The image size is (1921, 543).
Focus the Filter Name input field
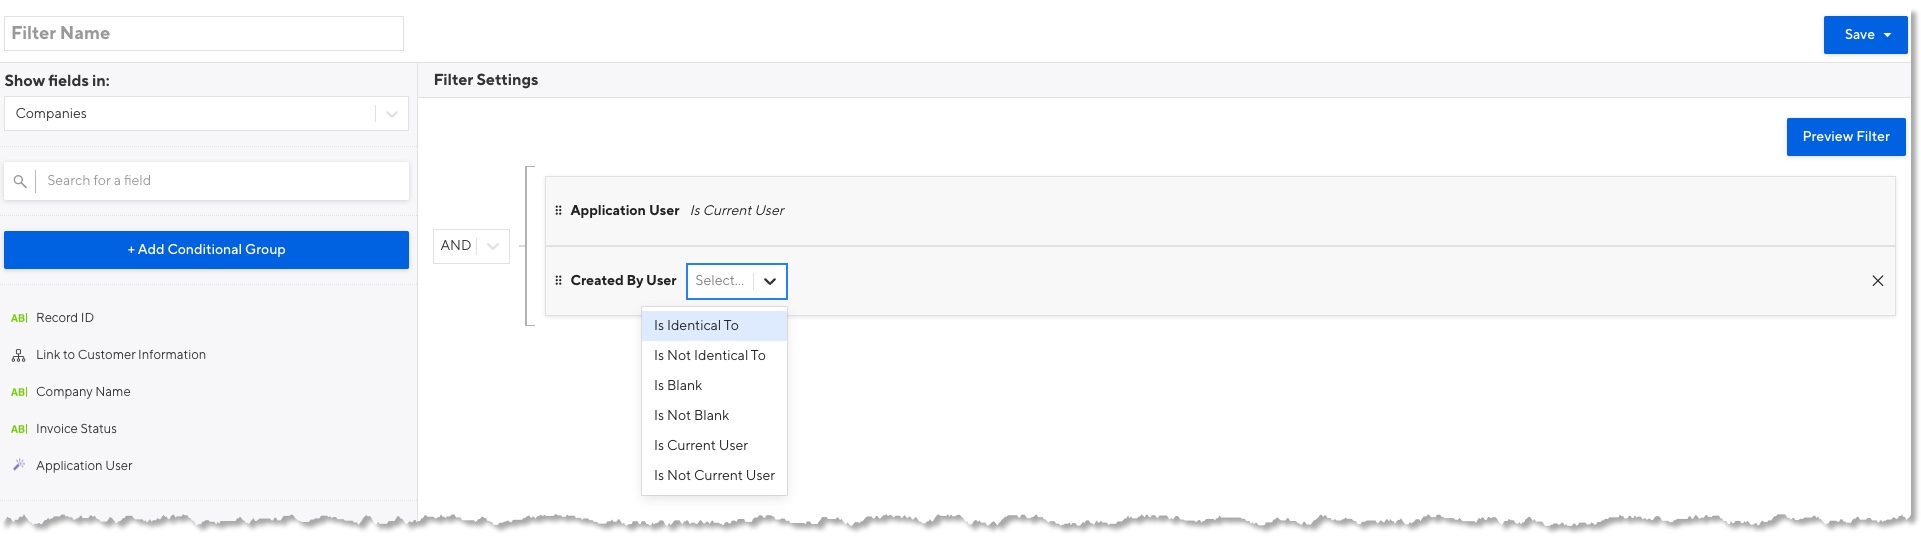tap(204, 33)
